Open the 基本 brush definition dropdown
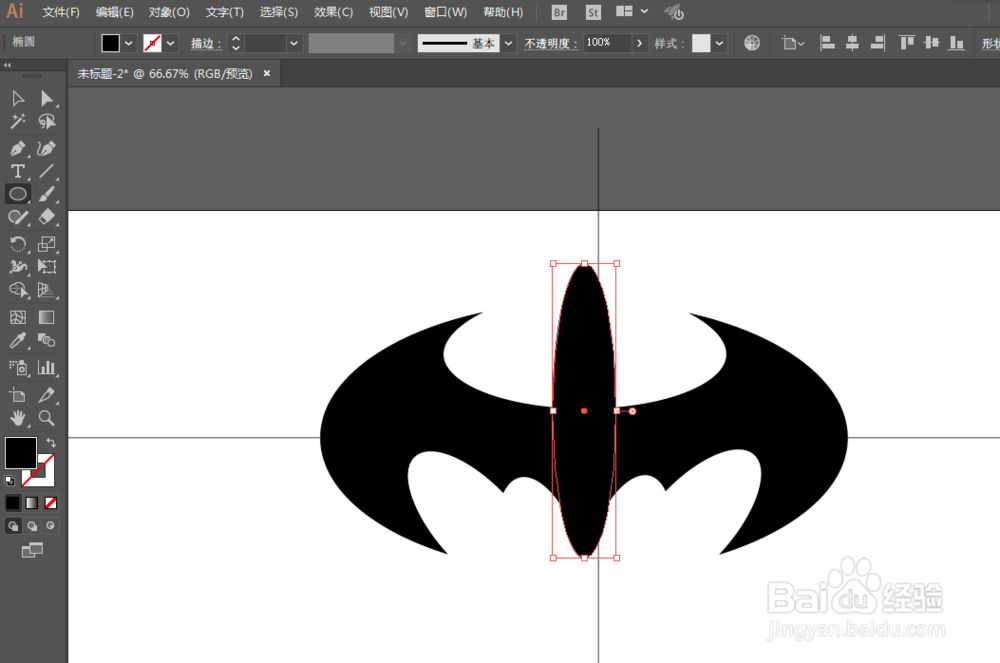 tap(508, 43)
